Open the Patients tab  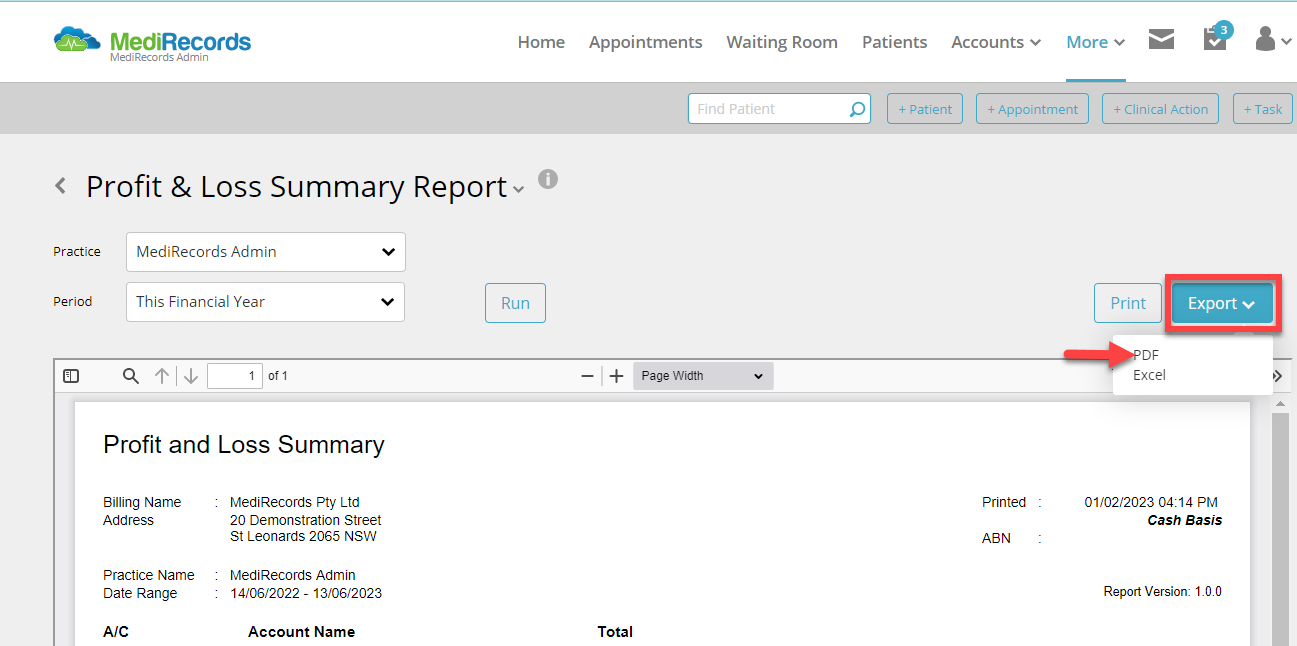(895, 42)
